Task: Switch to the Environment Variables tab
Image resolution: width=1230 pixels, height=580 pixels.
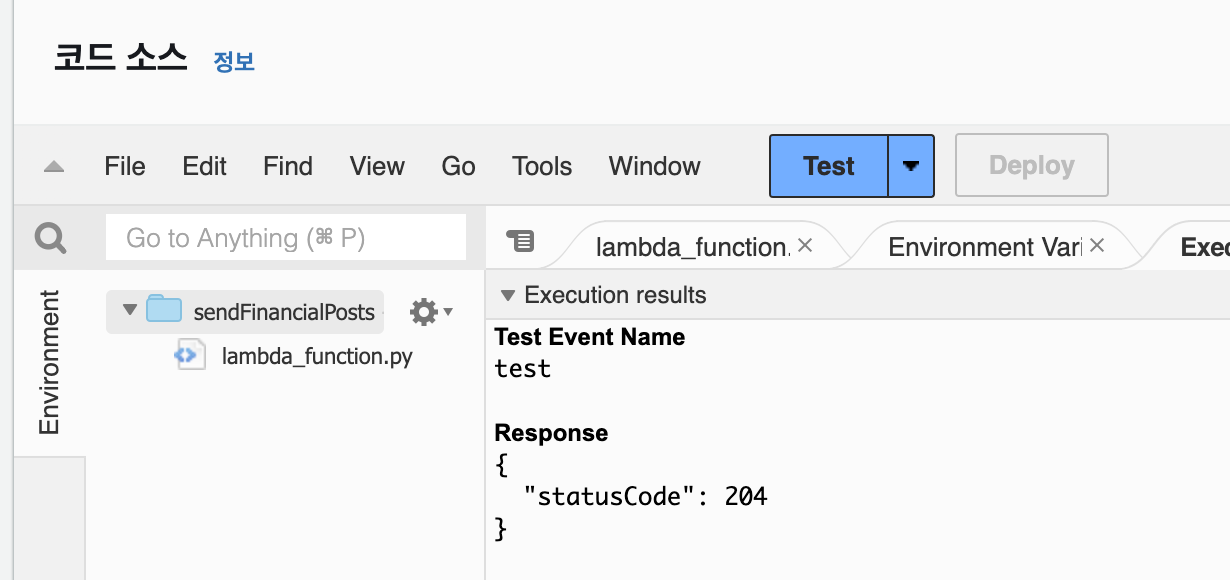Action: click(984, 247)
